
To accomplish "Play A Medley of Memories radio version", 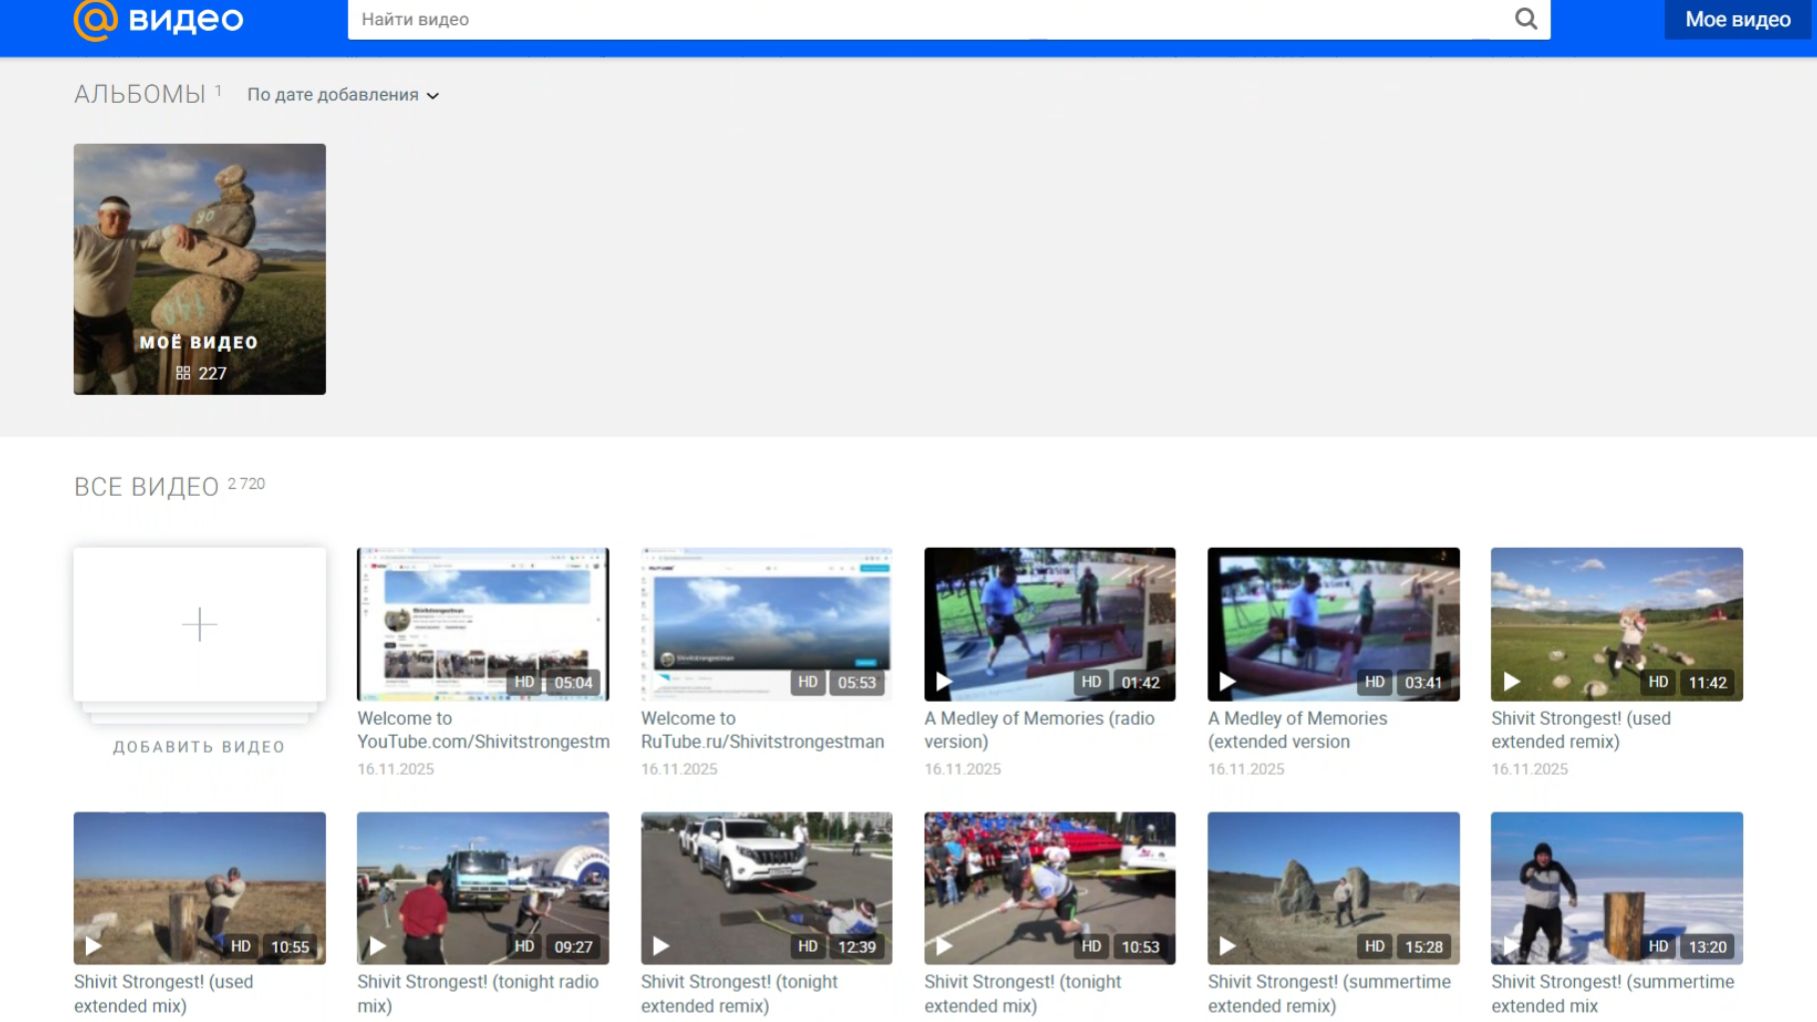I will [943, 682].
